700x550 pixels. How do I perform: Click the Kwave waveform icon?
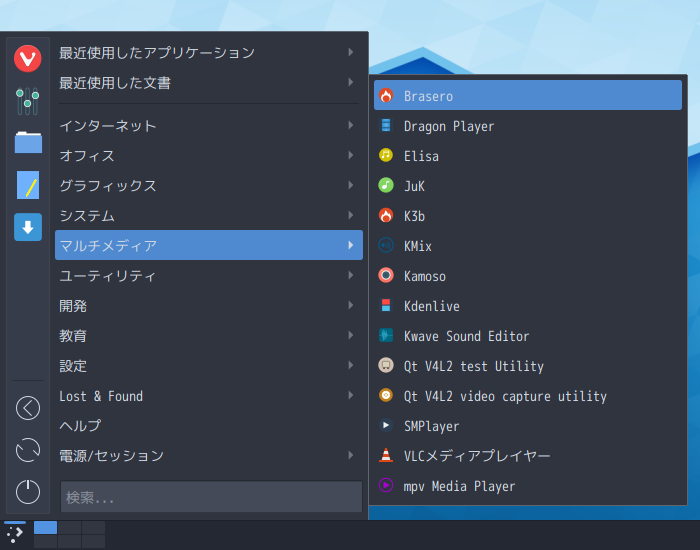pyautogui.click(x=386, y=335)
